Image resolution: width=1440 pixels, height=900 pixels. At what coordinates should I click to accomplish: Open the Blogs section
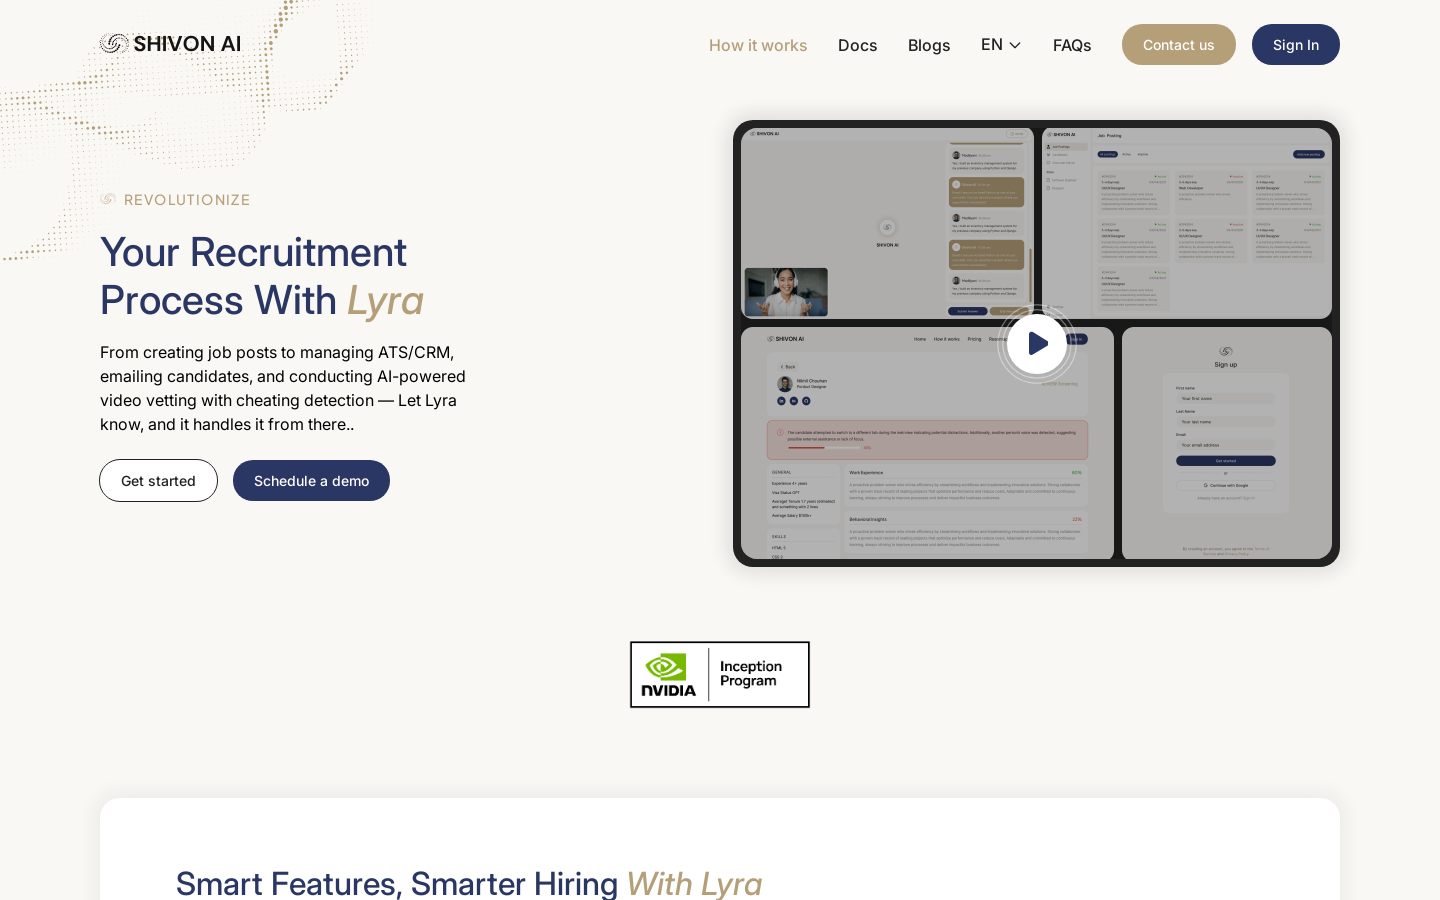[x=929, y=45]
